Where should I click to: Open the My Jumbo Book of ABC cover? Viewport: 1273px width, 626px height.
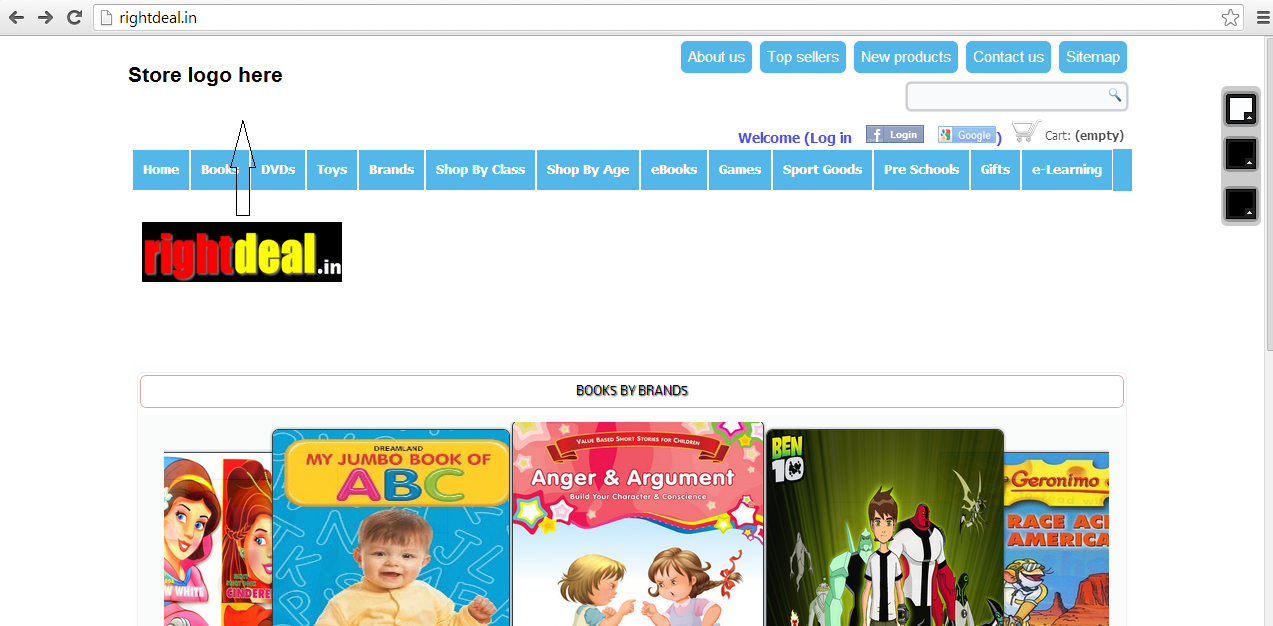[391, 528]
